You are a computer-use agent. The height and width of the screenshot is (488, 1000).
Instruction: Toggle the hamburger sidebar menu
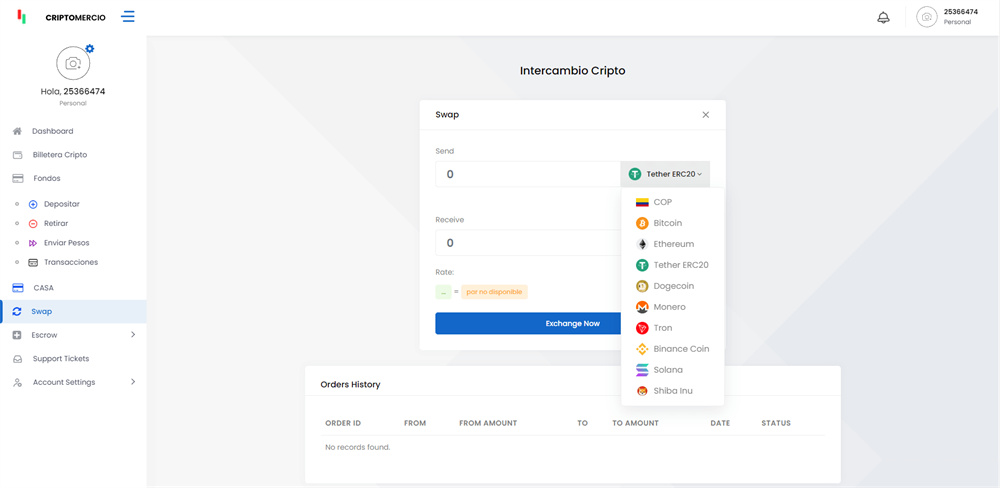pos(128,17)
